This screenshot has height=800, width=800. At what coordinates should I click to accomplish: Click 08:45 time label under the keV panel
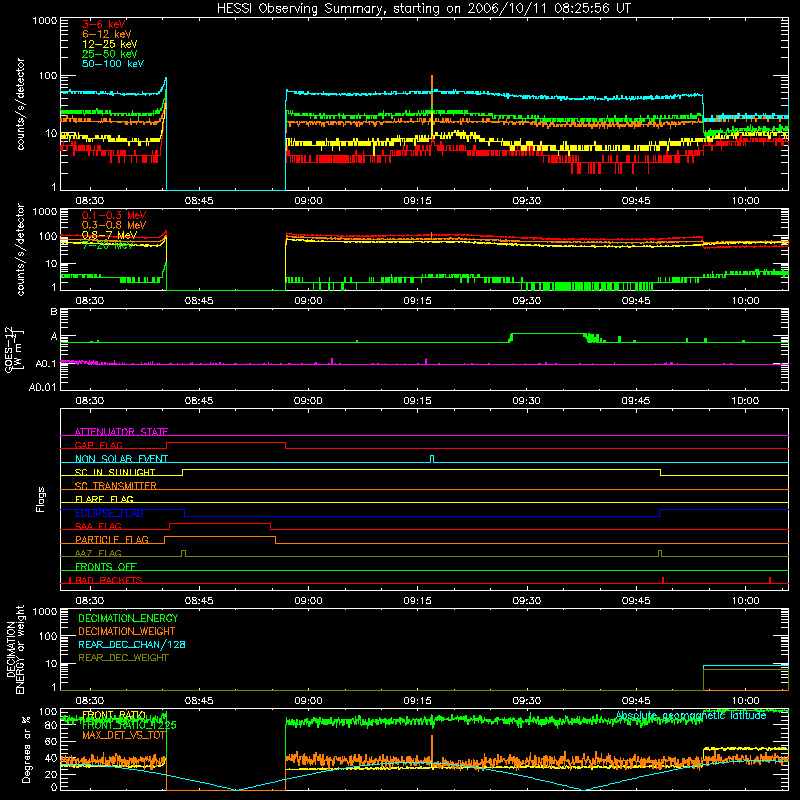199,201
